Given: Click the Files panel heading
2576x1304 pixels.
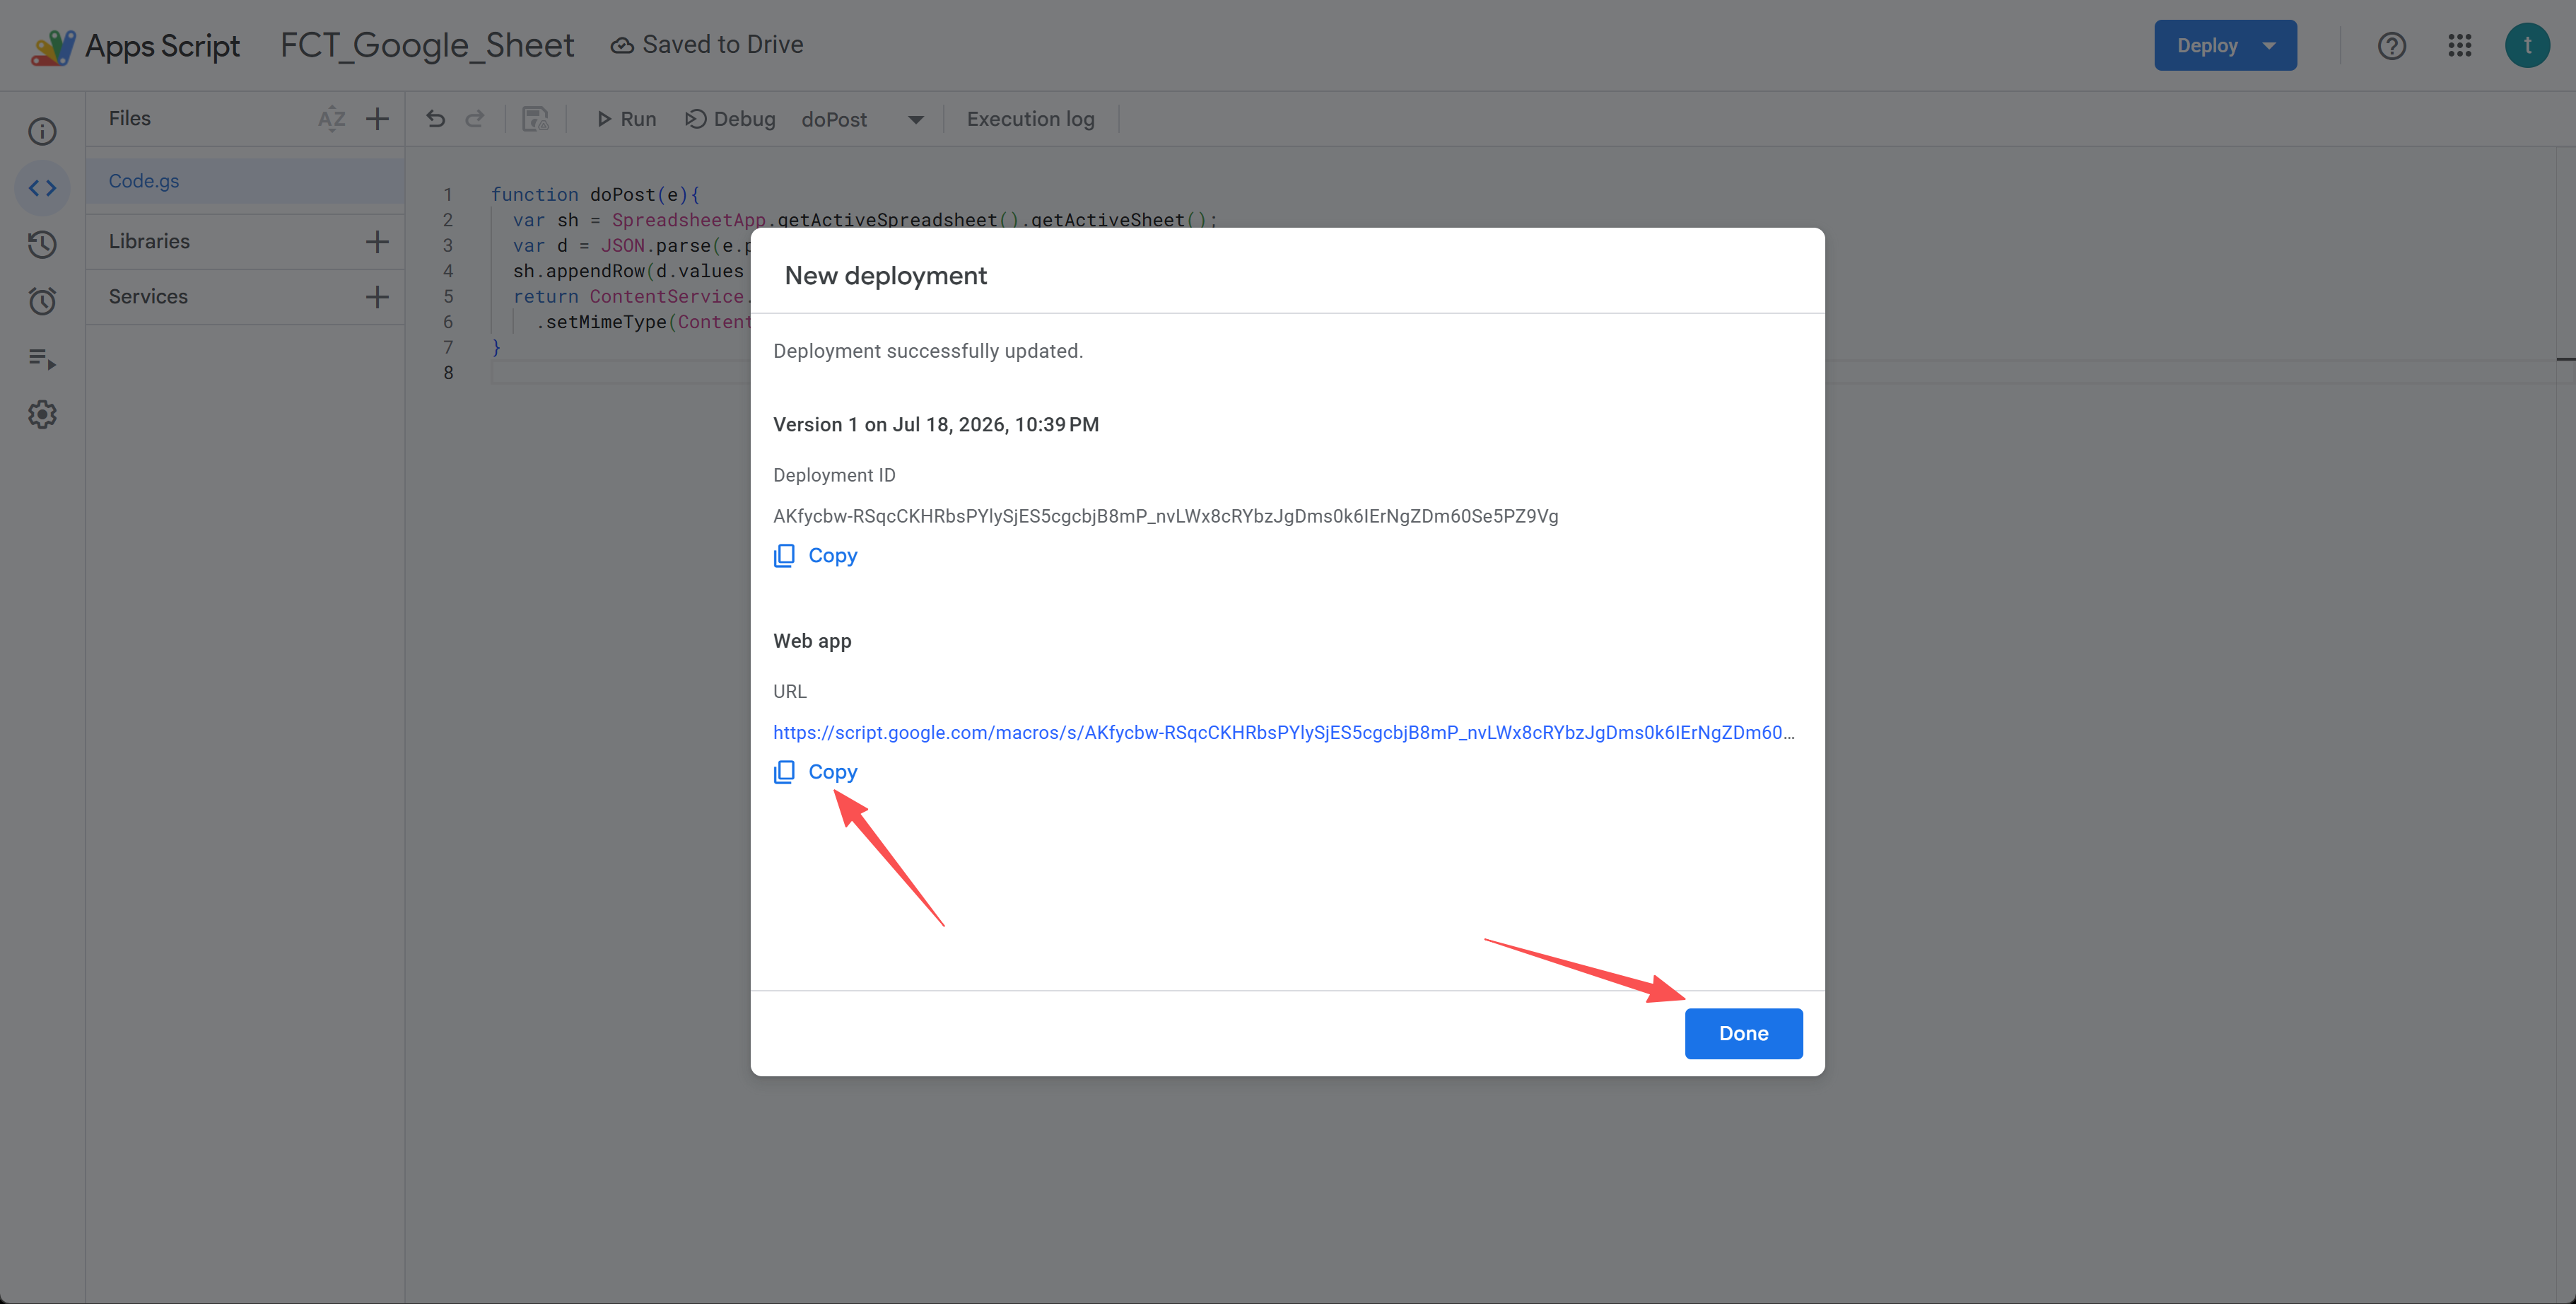Looking at the screenshot, I should (x=130, y=118).
